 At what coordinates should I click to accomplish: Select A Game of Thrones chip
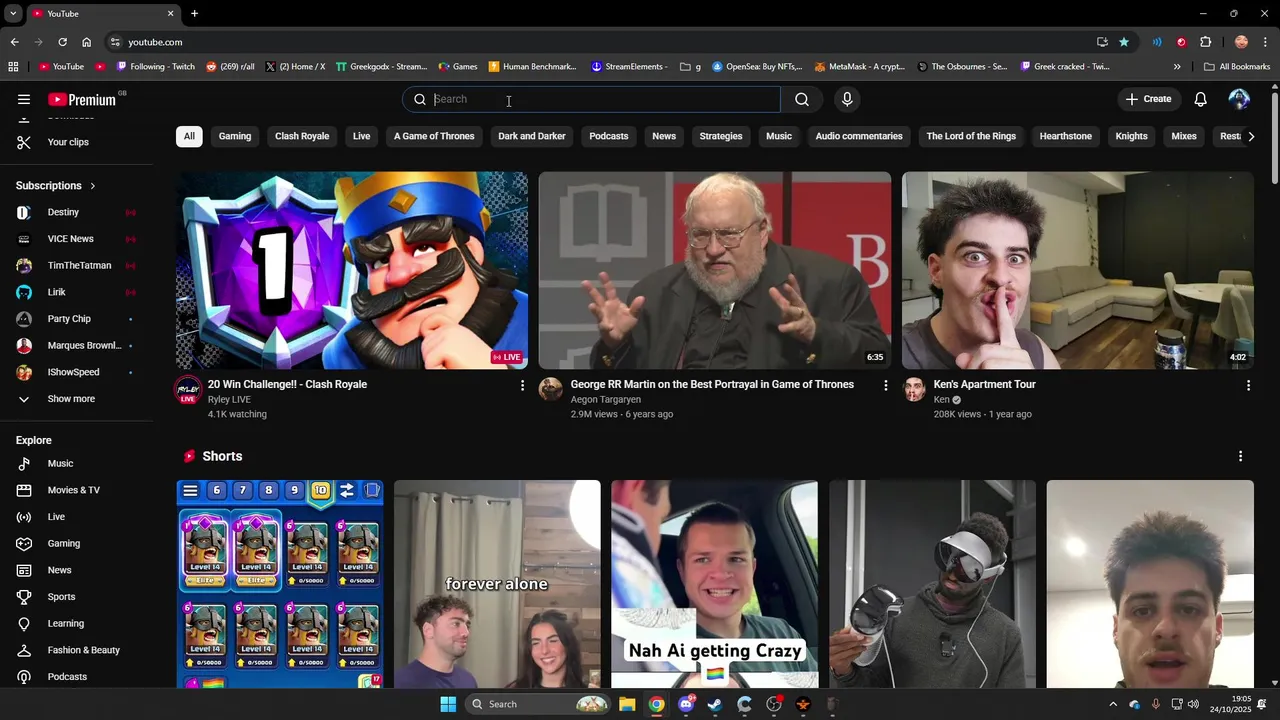pyautogui.click(x=434, y=136)
